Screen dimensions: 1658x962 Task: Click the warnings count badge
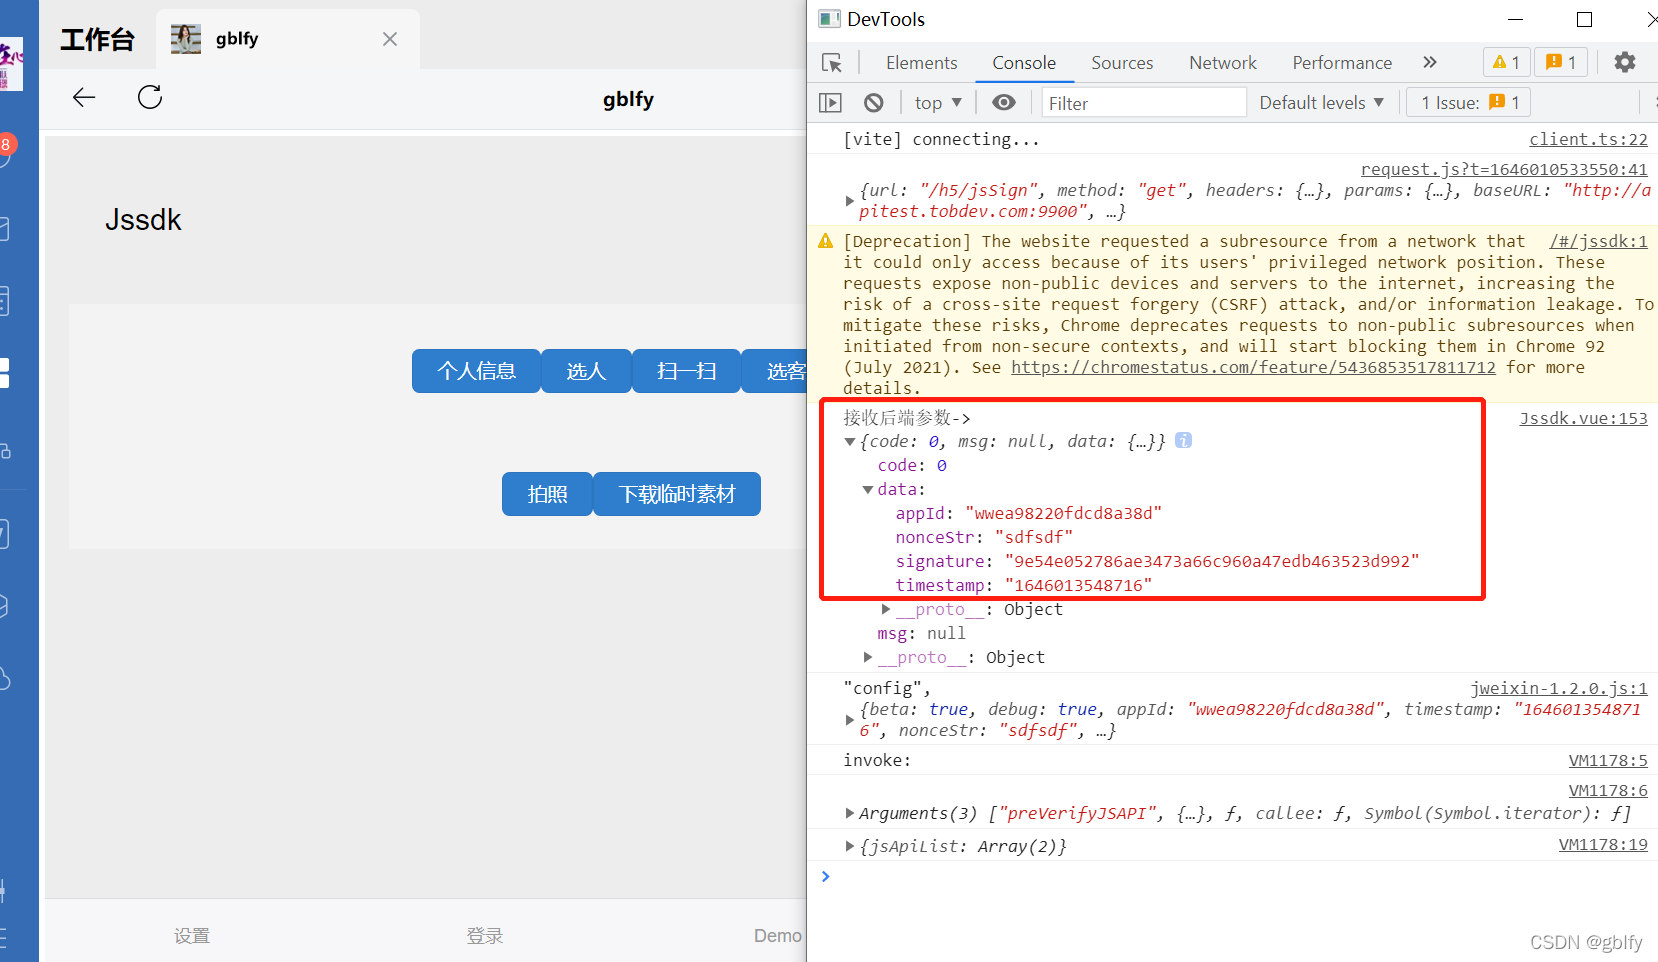point(1506,62)
